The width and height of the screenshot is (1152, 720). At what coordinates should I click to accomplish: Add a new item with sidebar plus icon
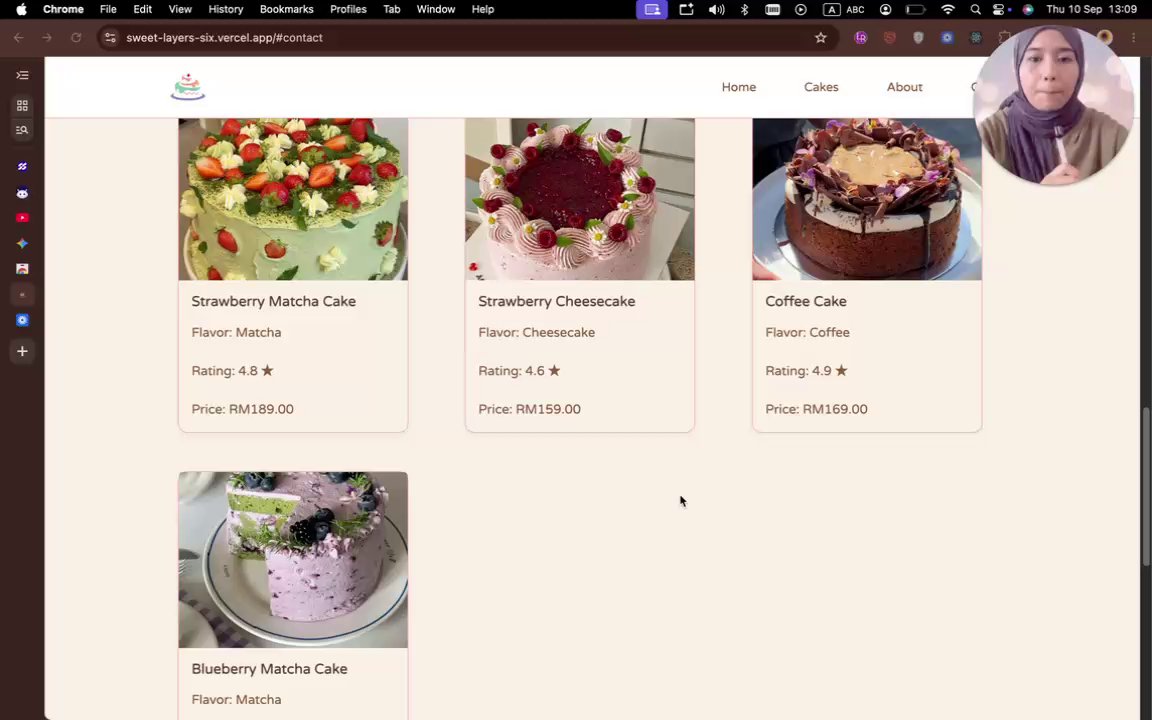pyautogui.click(x=22, y=351)
